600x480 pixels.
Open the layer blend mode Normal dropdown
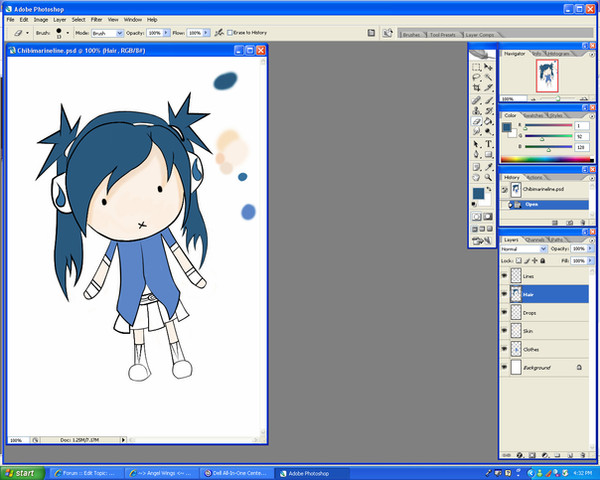[543, 249]
